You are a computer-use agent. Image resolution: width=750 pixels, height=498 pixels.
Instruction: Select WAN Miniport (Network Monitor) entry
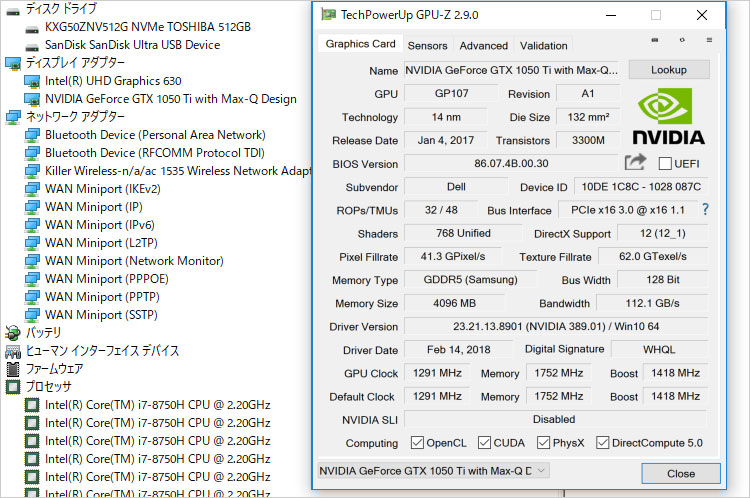[x=134, y=261]
